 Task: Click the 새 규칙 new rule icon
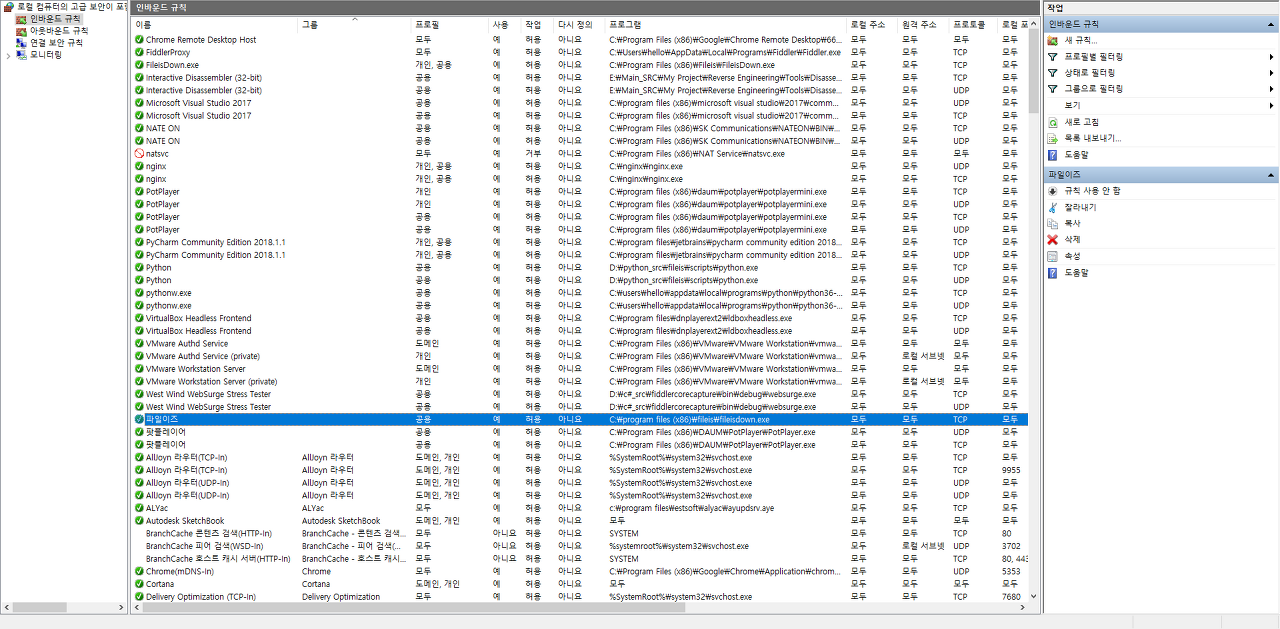1052,40
